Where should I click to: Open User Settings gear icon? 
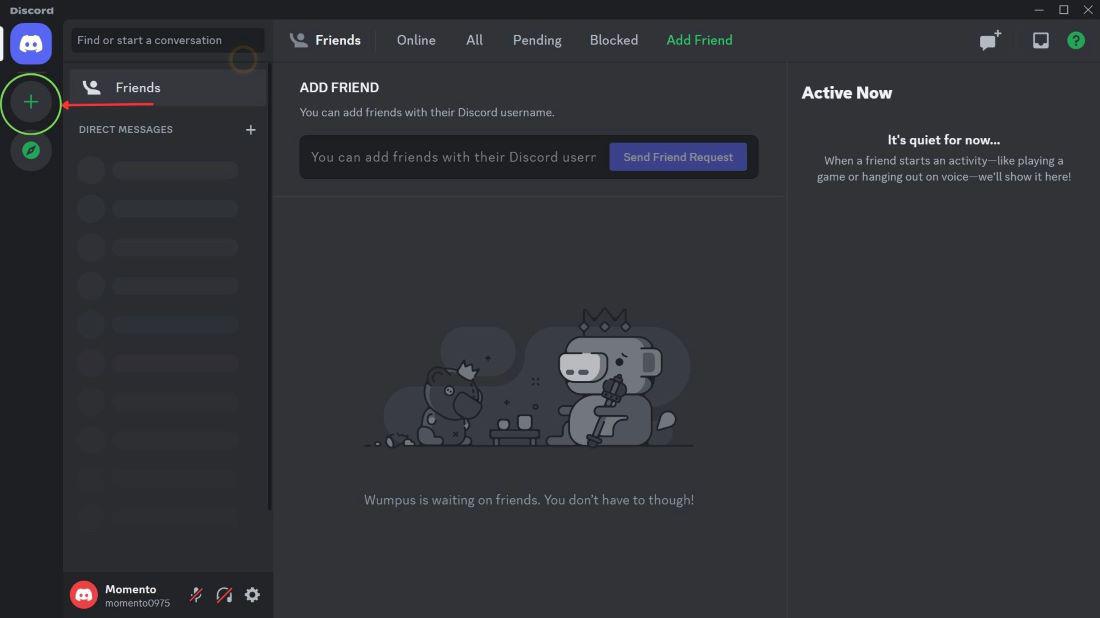point(252,595)
